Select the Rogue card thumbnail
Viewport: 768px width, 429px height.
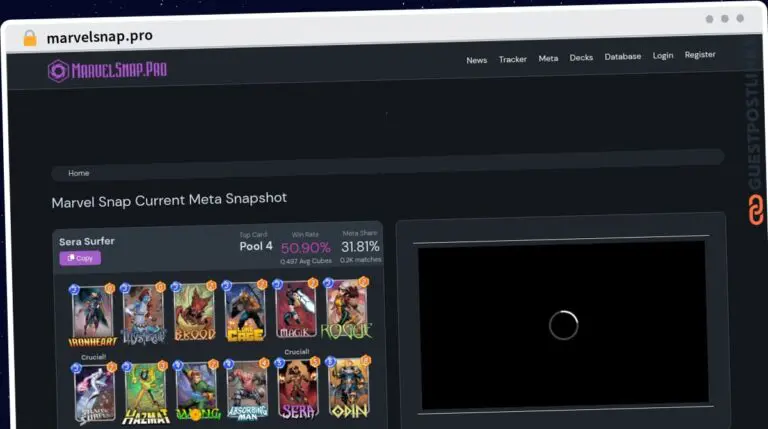point(347,310)
